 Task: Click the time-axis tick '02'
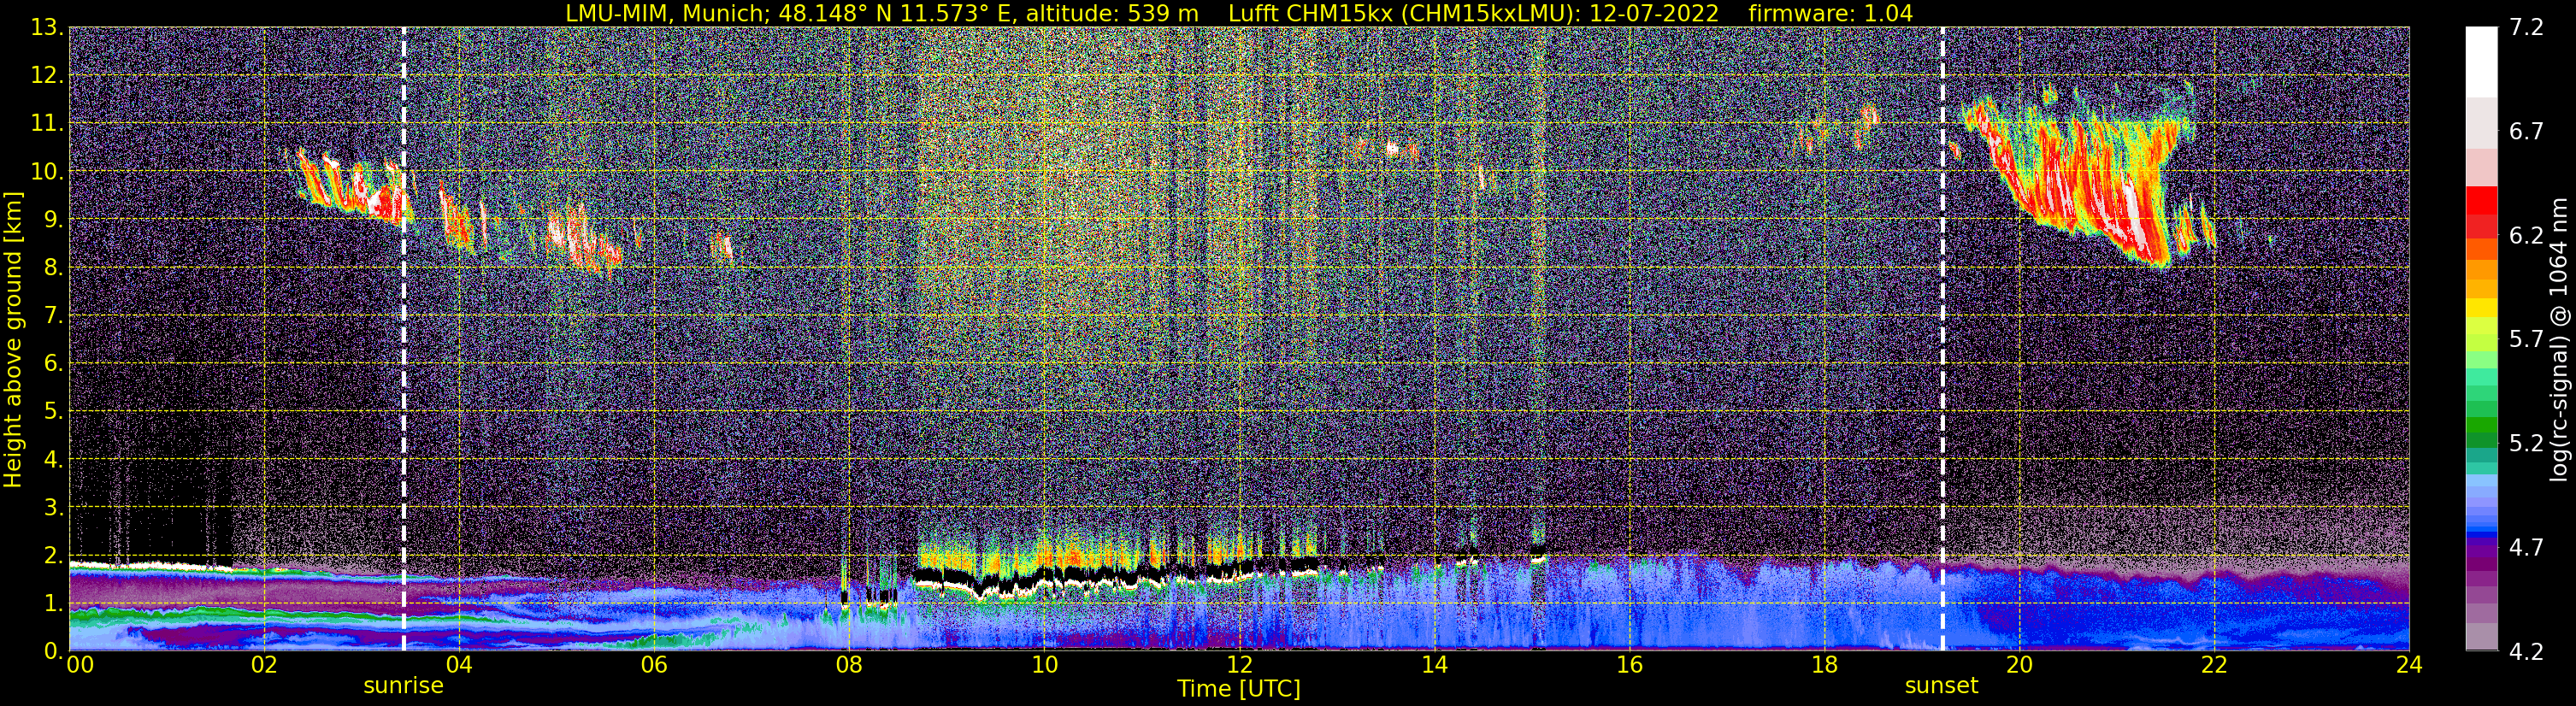(263, 665)
